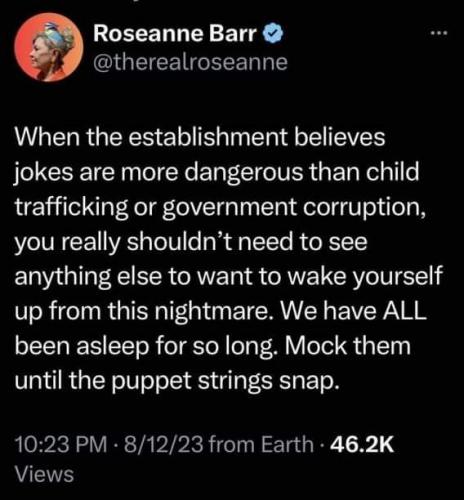464x500 pixels.
Task: Click 'puppet strings snap.' closing line
Action: pos(225,382)
